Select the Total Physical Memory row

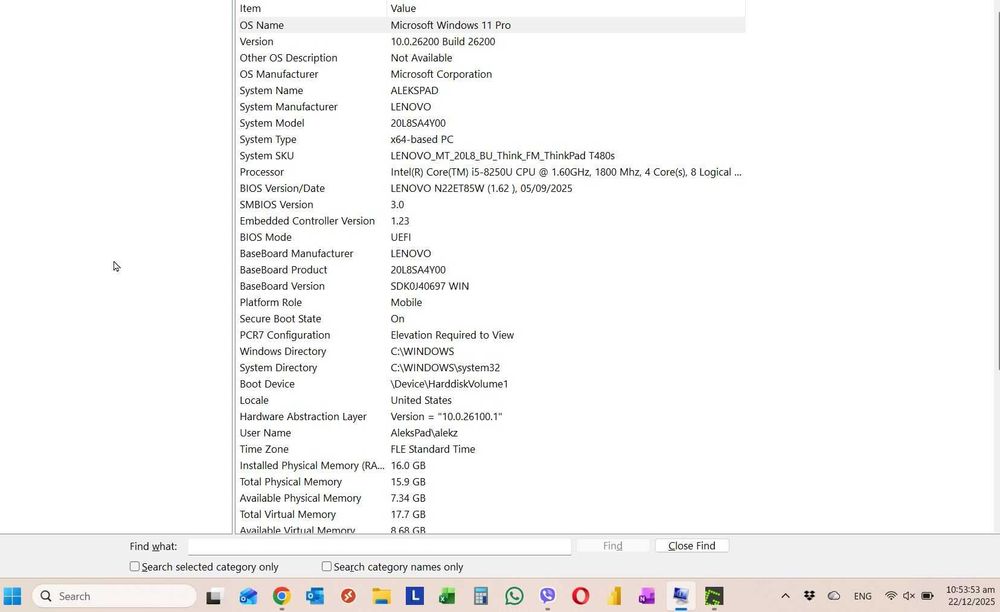pyautogui.click(x=490, y=482)
